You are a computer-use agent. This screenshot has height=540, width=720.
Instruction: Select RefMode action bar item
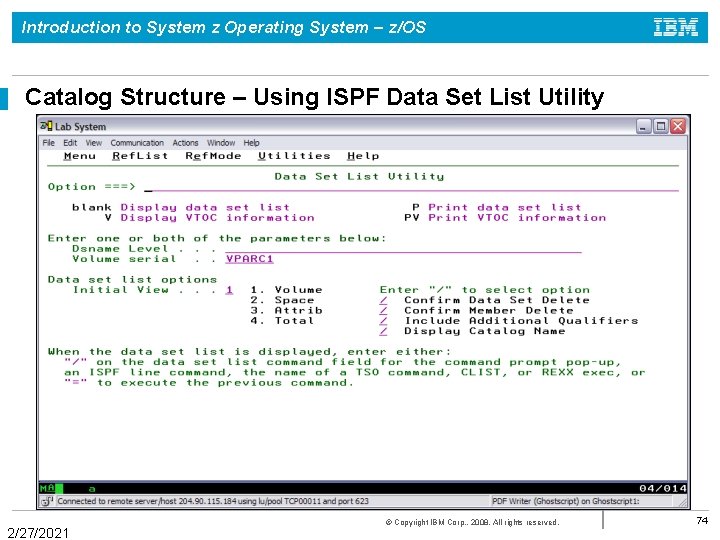(x=213, y=156)
